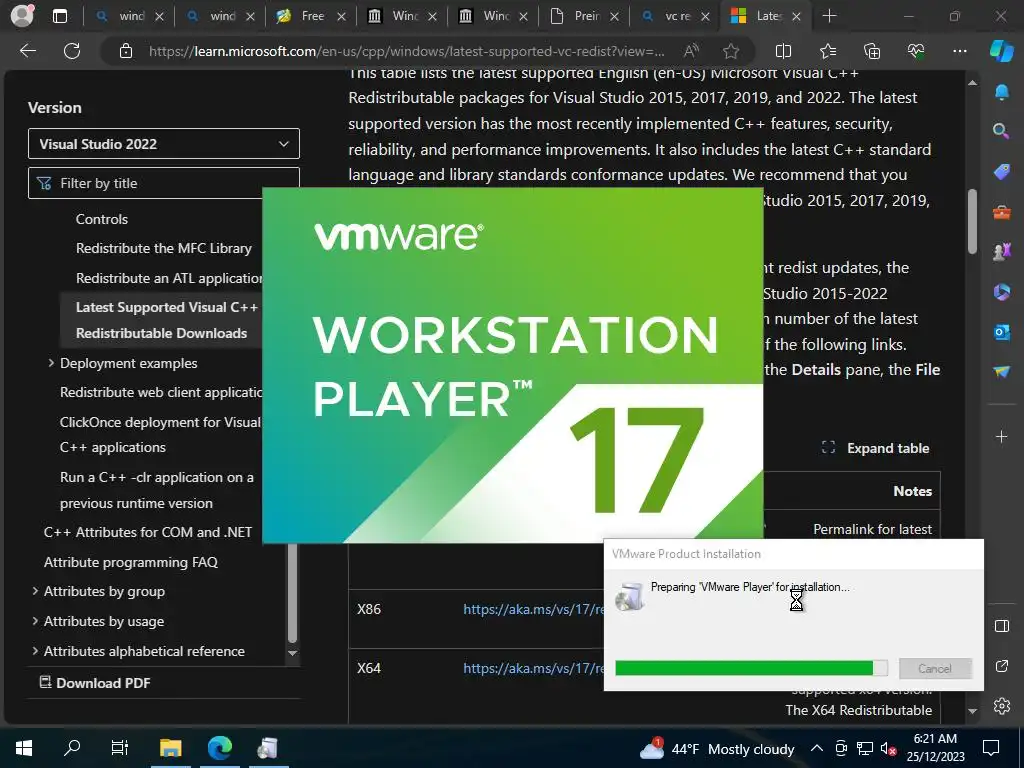
Task: Add a sidebar app with plus icon
Action: tap(1001, 437)
